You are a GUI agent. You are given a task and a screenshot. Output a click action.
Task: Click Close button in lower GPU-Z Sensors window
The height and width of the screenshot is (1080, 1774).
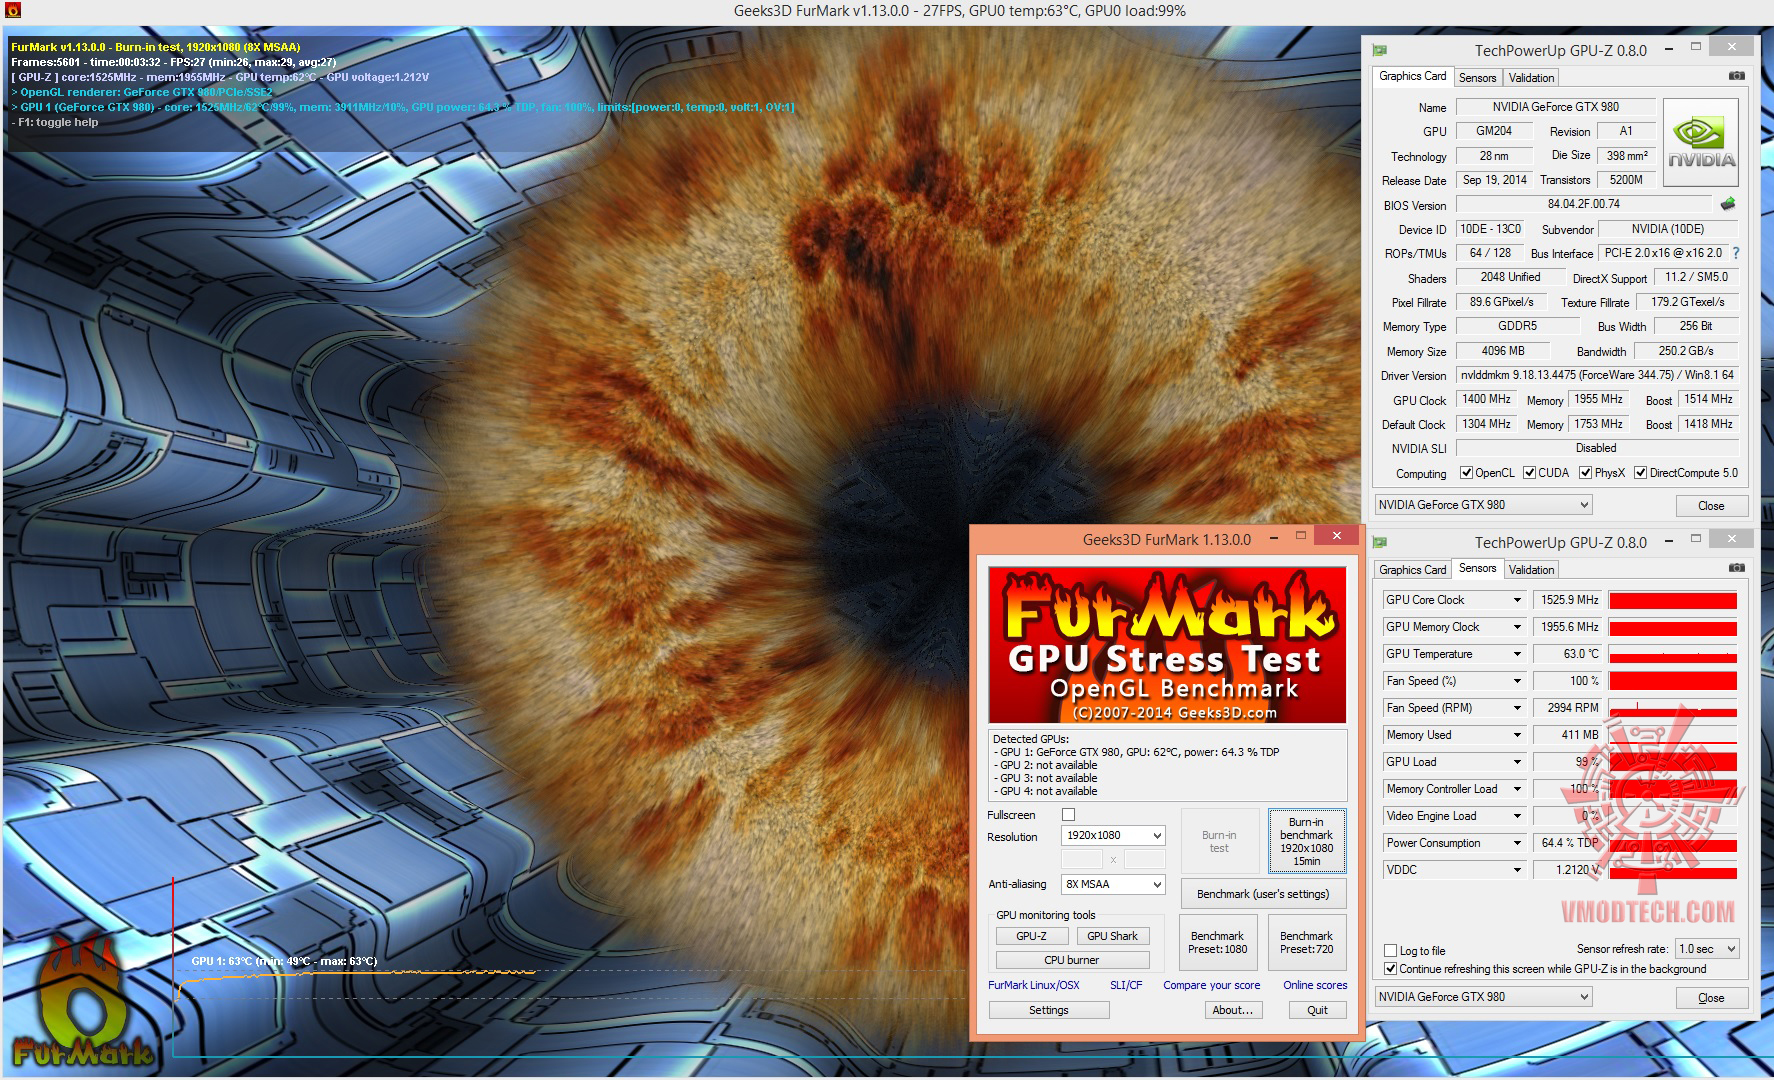tap(1711, 997)
